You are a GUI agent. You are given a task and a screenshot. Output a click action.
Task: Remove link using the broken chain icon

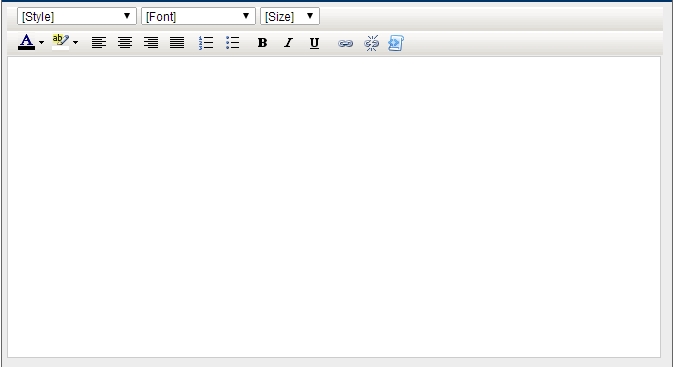[x=371, y=43]
